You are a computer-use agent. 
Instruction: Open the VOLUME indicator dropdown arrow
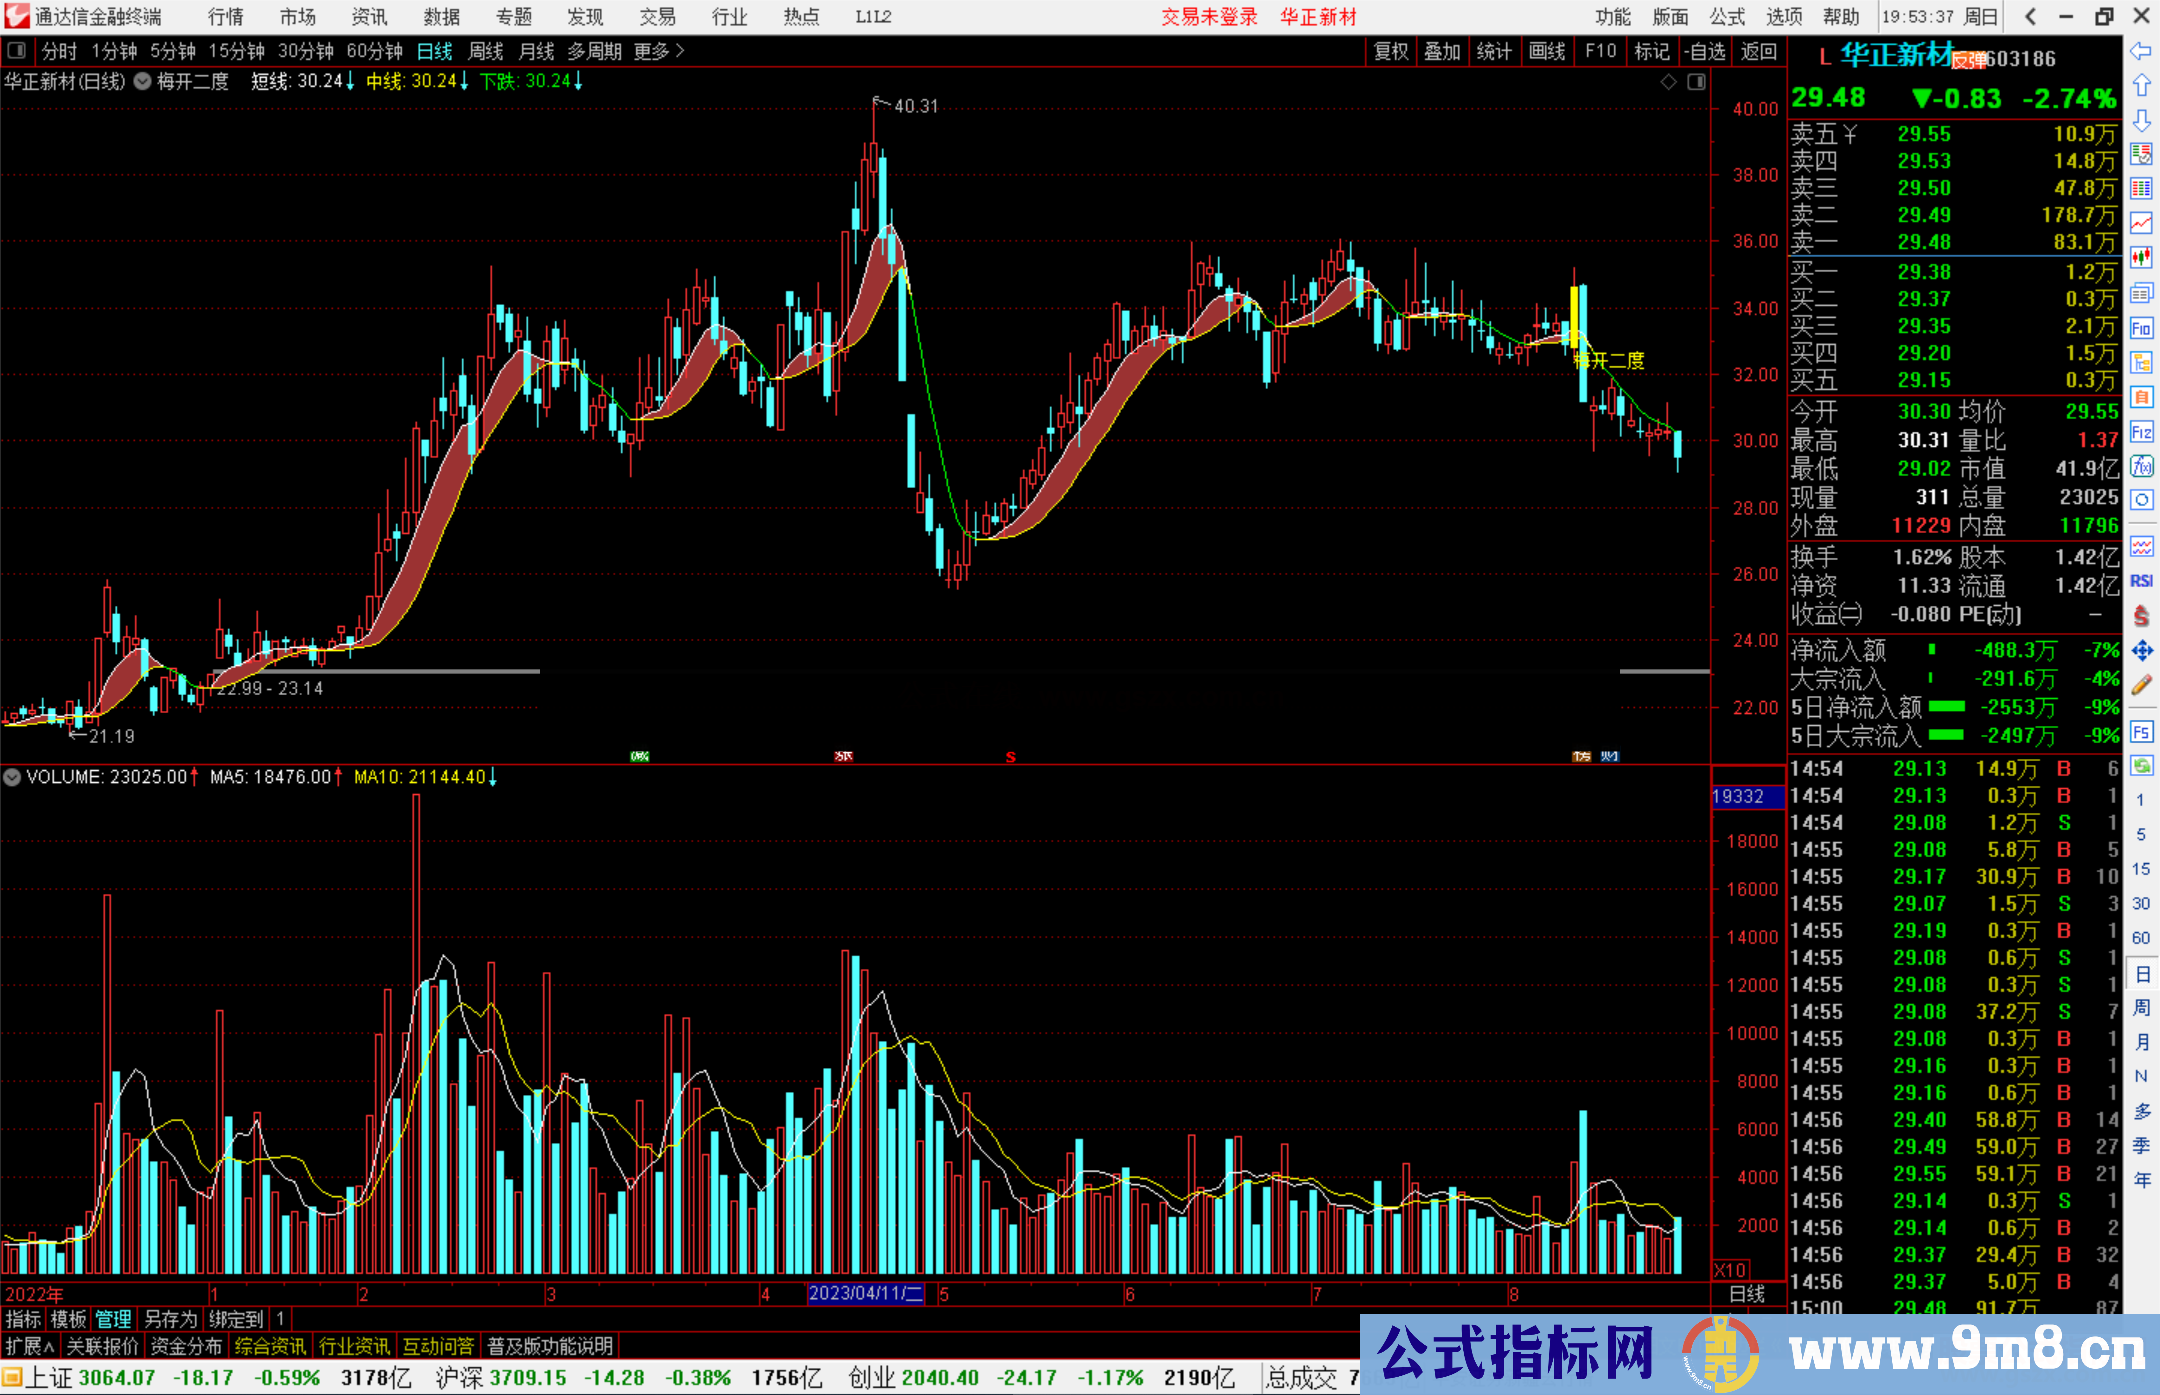point(12,777)
